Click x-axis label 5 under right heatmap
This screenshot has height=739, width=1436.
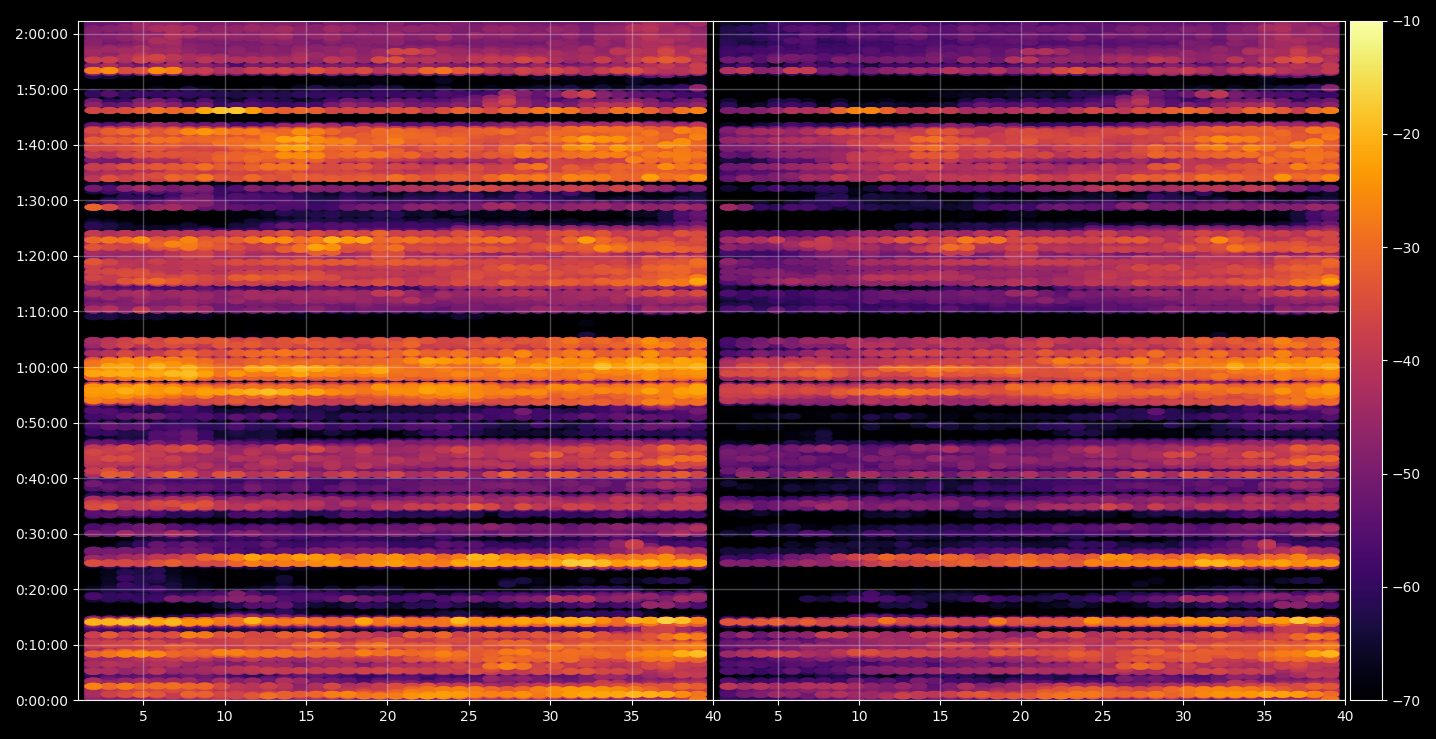(x=778, y=716)
